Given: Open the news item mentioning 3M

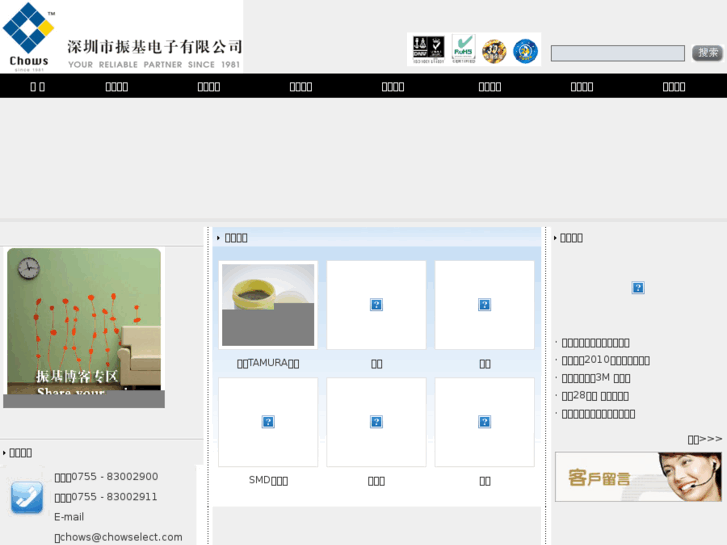Looking at the screenshot, I should (x=596, y=378).
